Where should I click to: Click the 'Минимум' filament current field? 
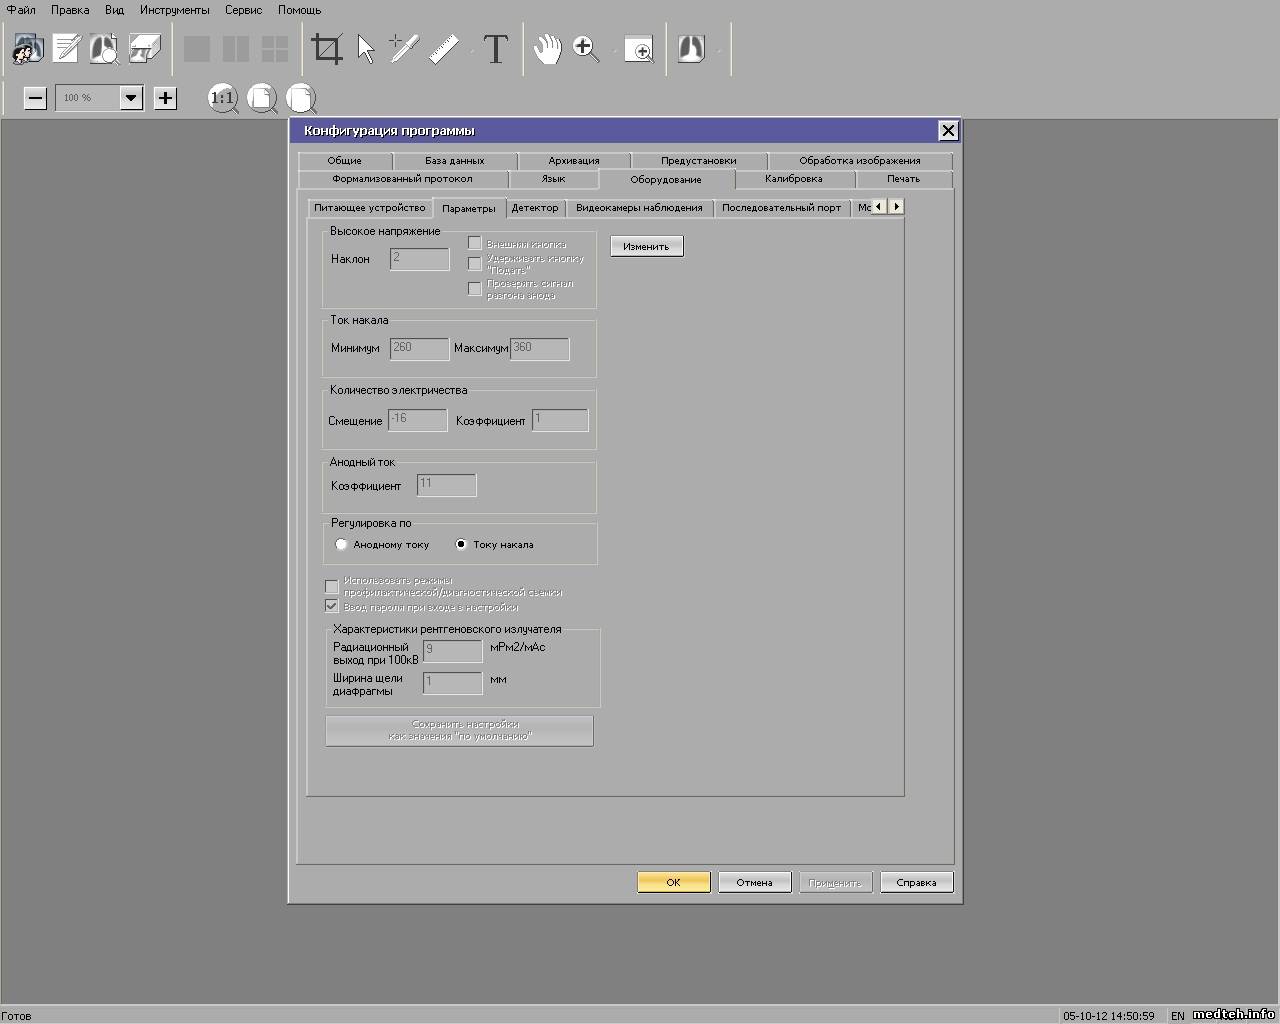click(x=419, y=348)
